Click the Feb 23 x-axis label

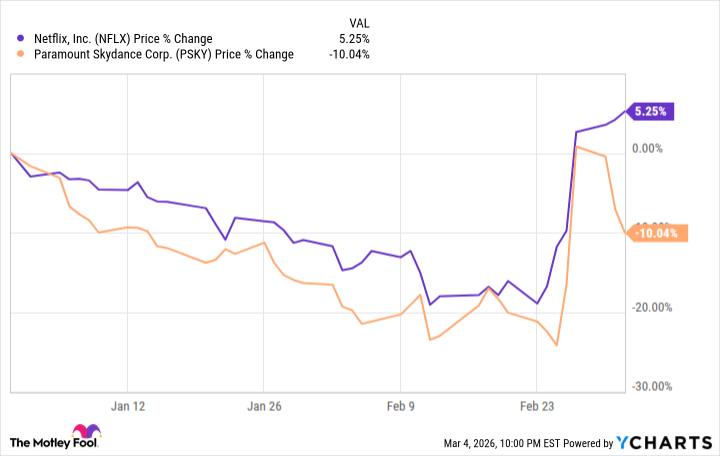coord(536,407)
